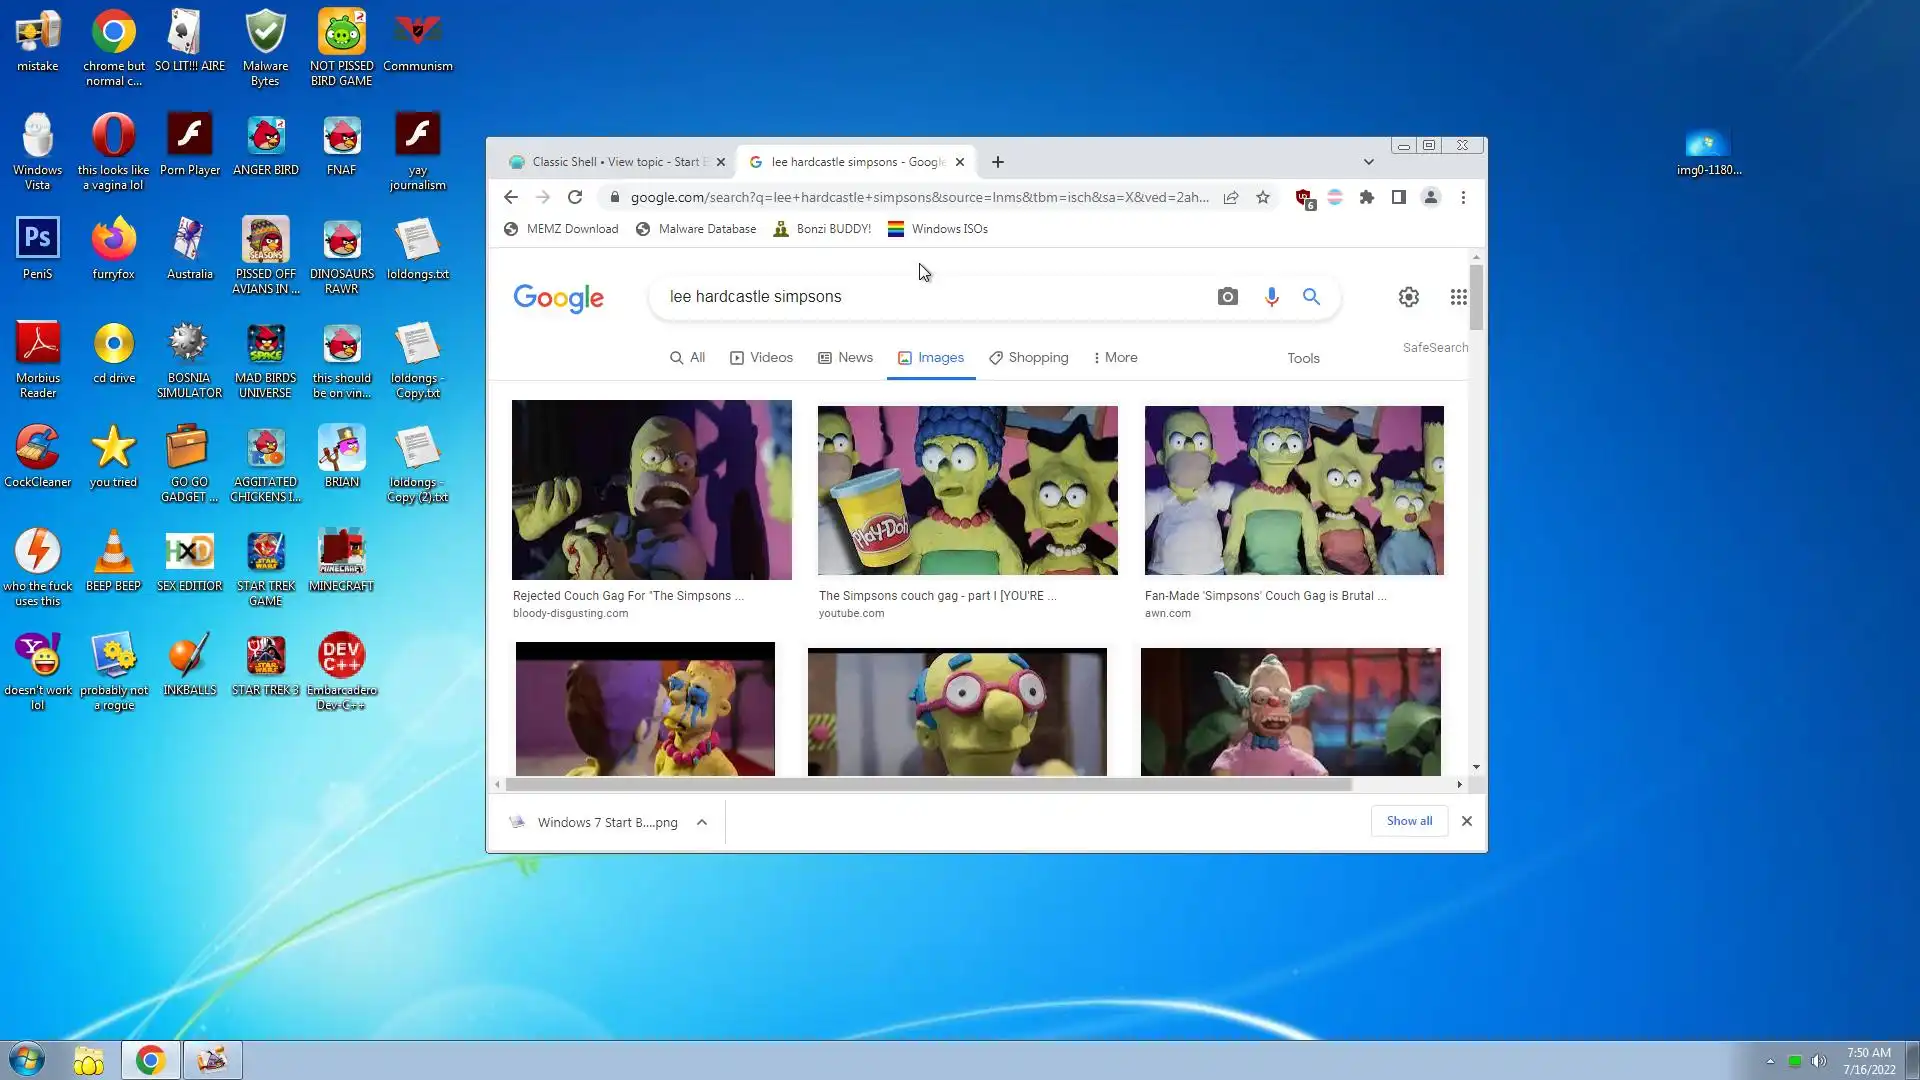Switch to the Videos search tab

tap(761, 358)
